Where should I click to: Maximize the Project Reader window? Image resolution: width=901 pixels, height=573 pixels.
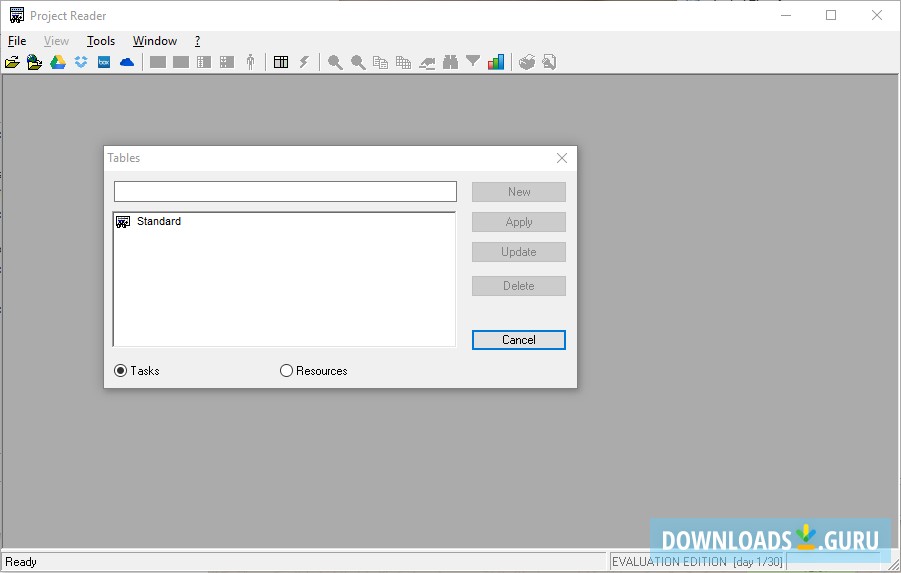pos(831,16)
